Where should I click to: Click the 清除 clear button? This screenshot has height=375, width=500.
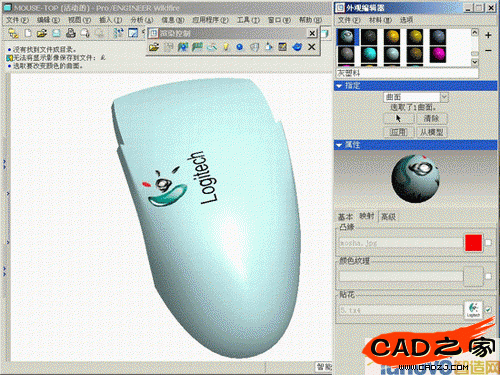[x=432, y=118]
